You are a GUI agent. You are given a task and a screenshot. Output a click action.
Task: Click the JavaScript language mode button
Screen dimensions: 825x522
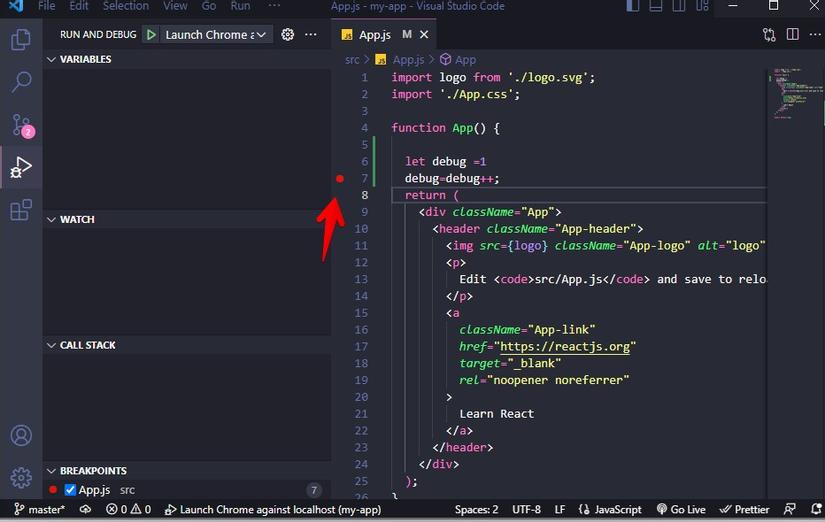[x=611, y=509]
